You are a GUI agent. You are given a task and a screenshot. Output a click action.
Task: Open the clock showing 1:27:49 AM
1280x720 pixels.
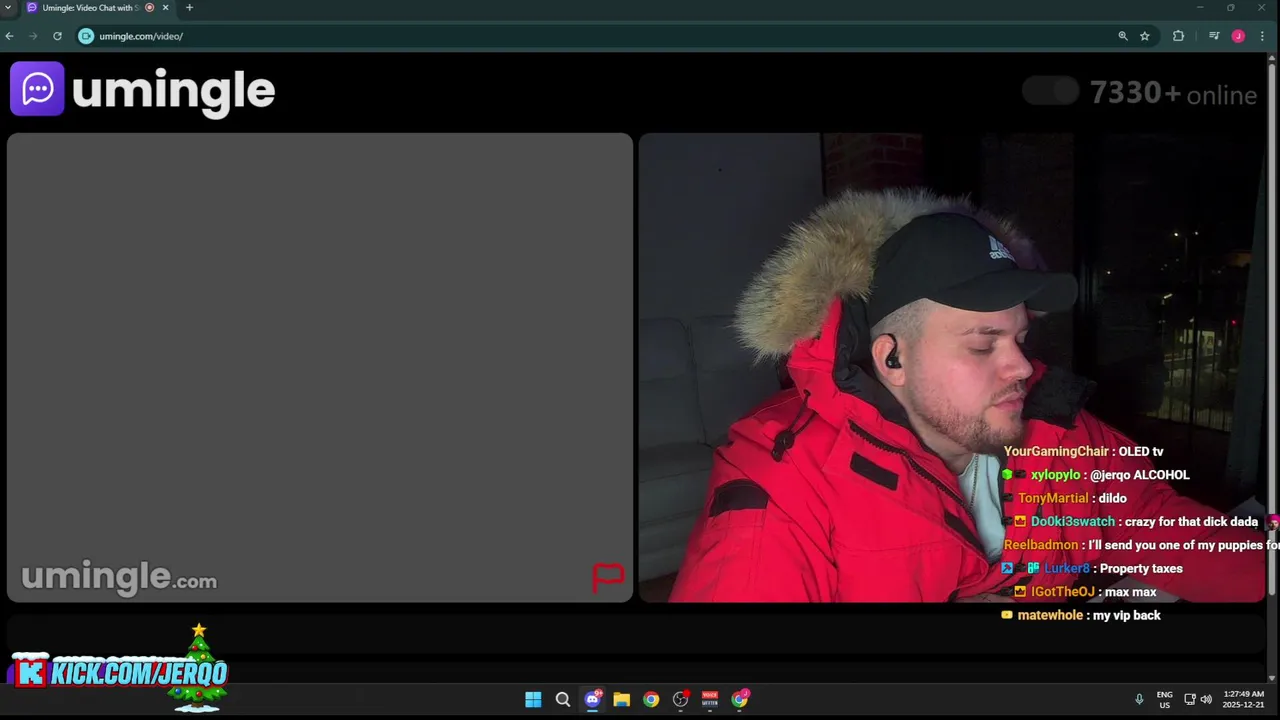tap(1243, 699)
